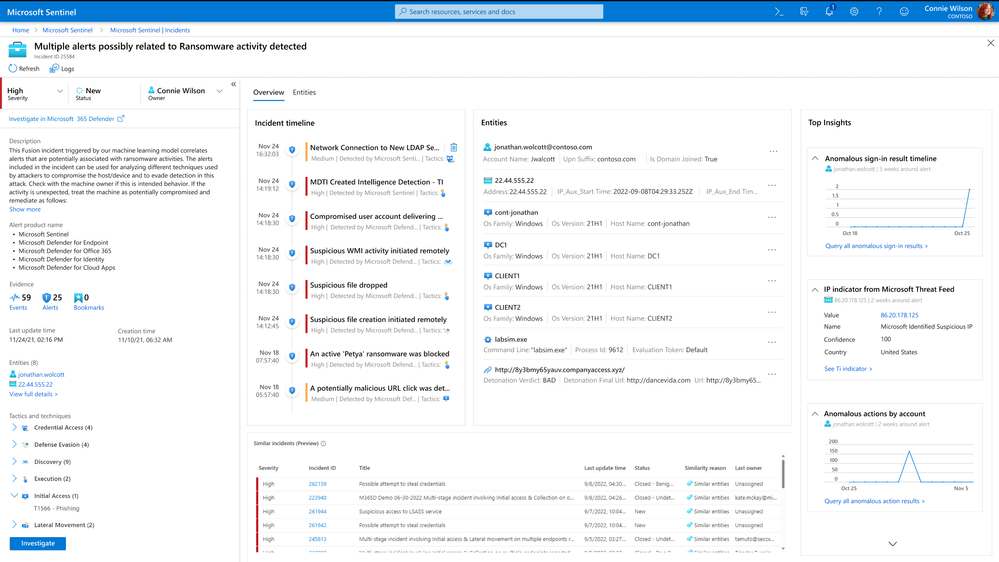Collapse Initial Access (1) tactic

point(14,495)
